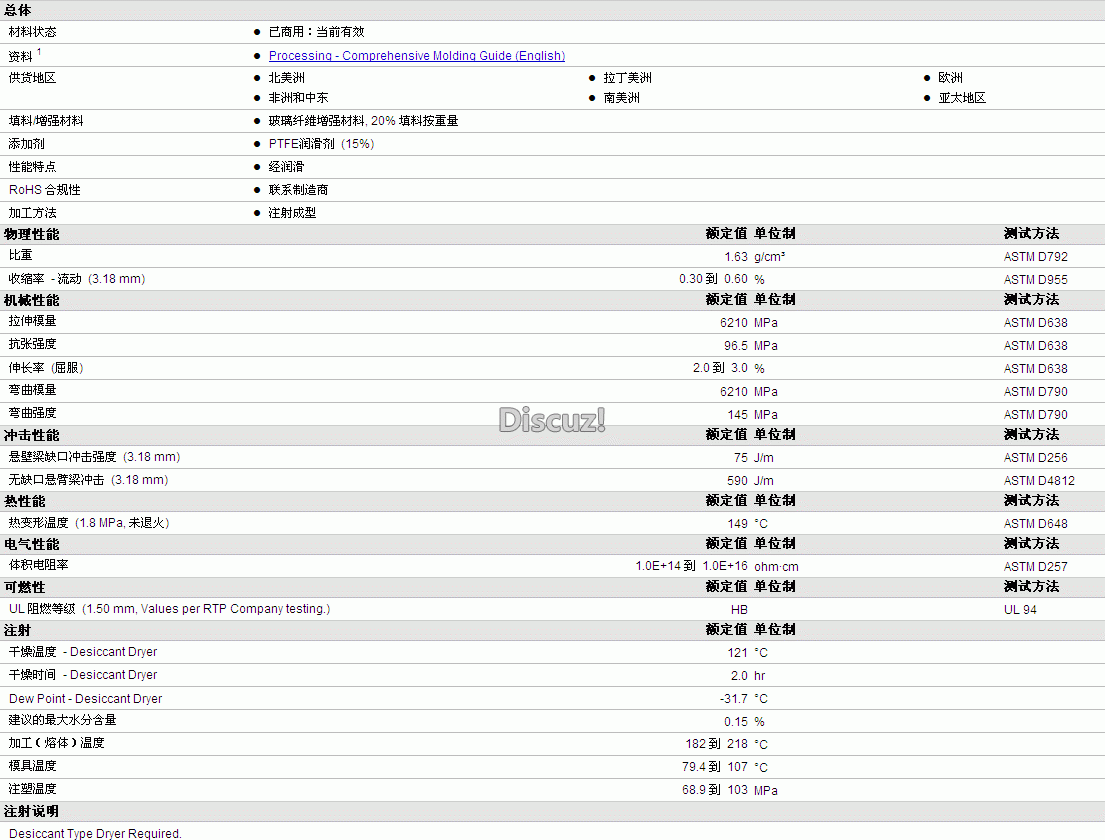Select the 注射成型 processing method entry
The width and height of the screenshot is (1105, 840).
pyautogui.click(x=292, y=213)
